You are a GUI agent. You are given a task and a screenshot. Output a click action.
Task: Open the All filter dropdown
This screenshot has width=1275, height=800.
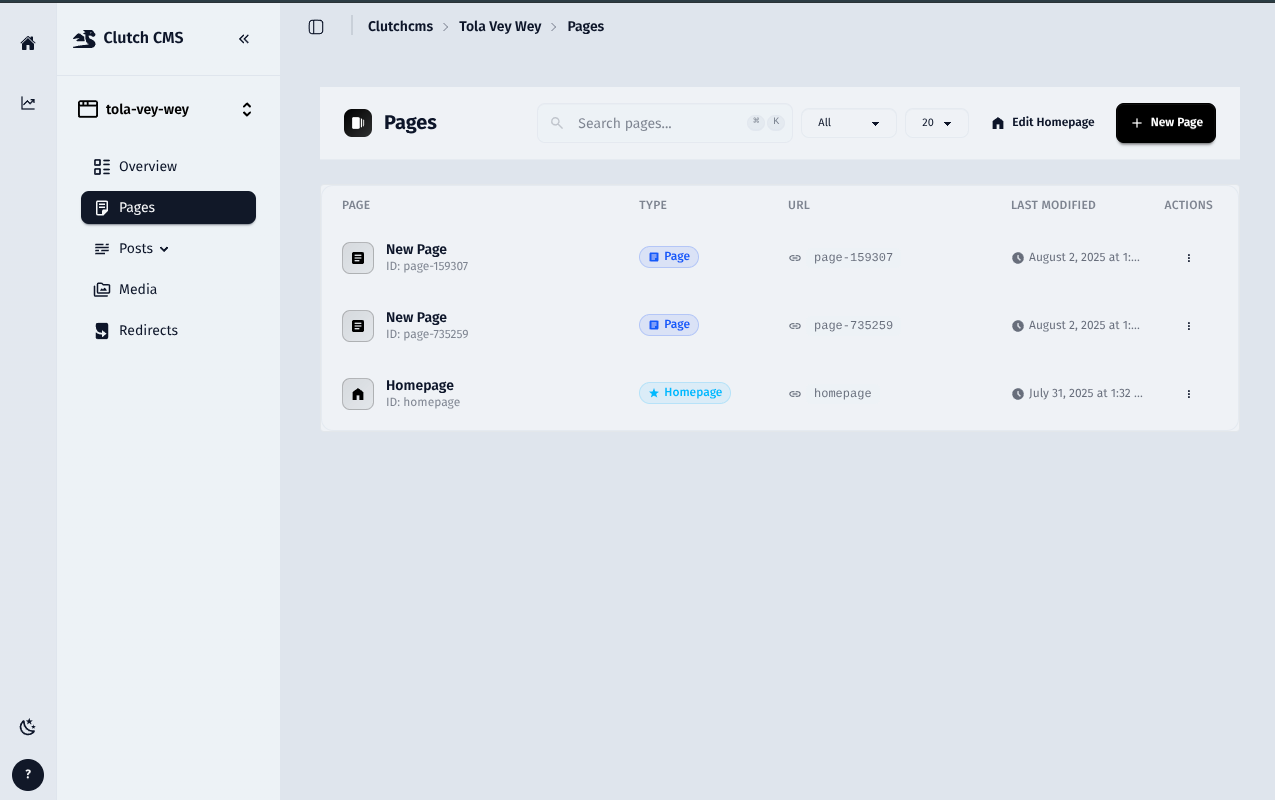coord(848,122)
